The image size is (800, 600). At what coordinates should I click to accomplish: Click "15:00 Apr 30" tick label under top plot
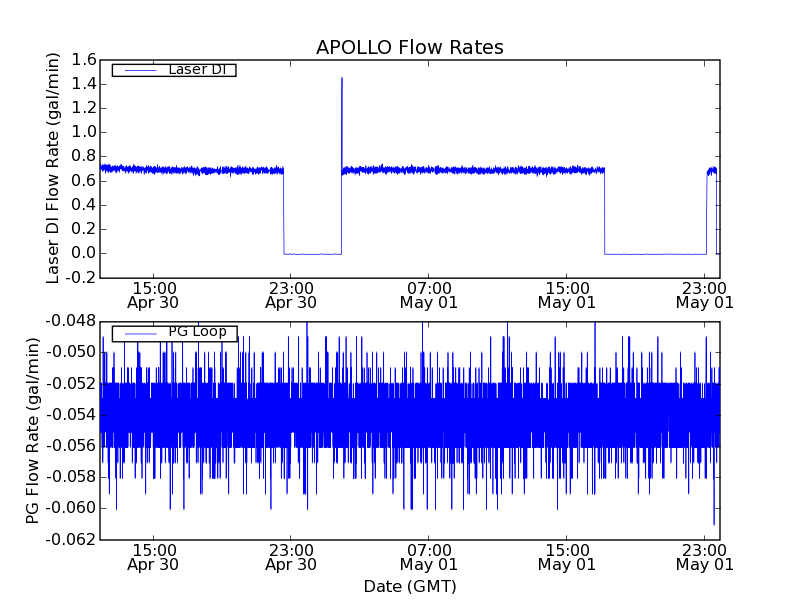point(153,294)
